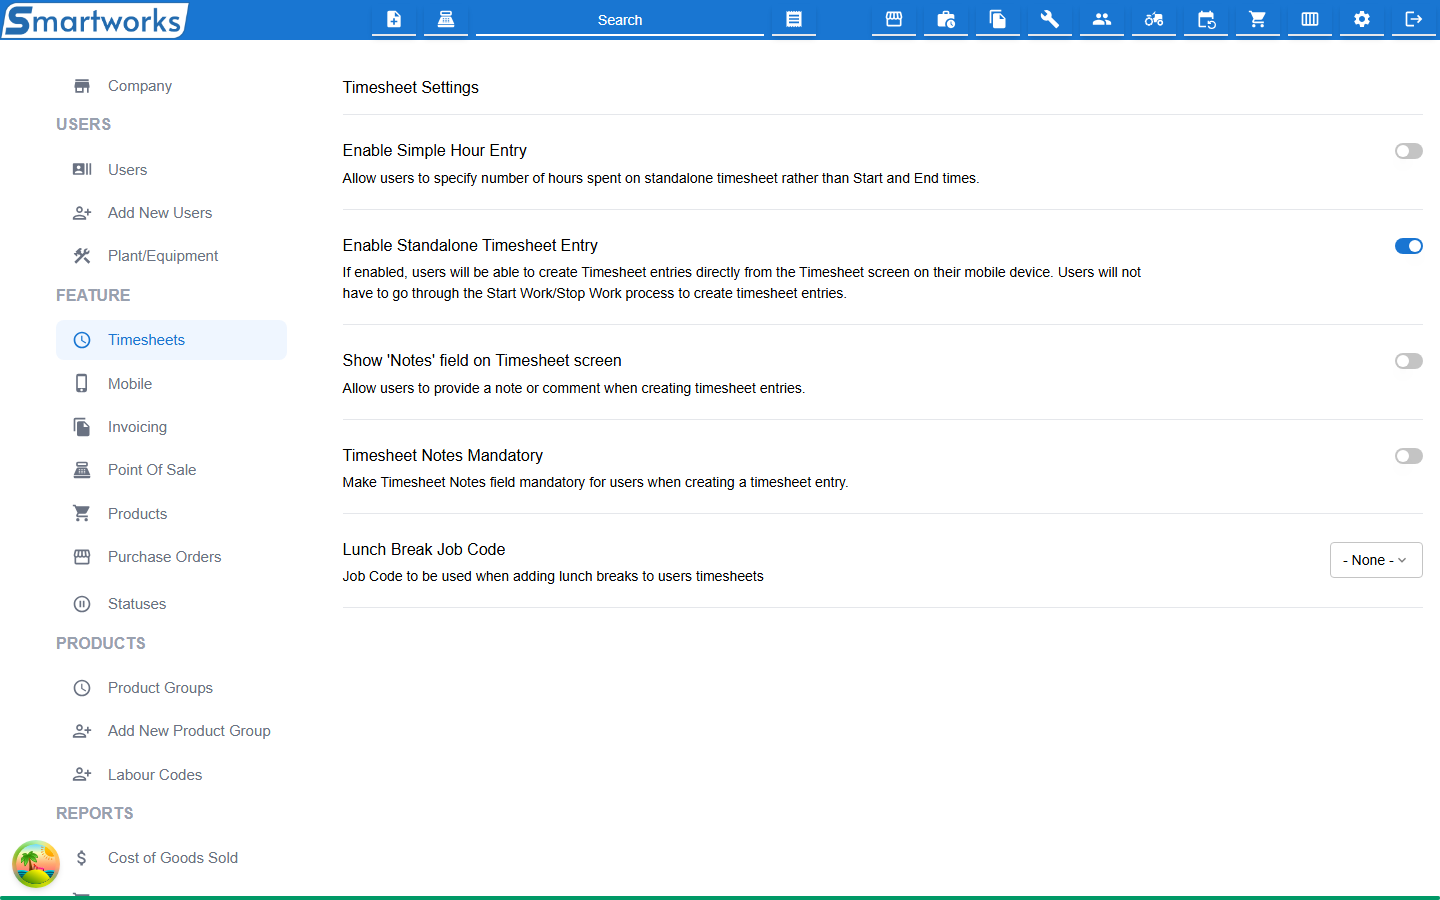Toggle Show 'Notes' field on Timesheet screen
This screenshot has width=1440, height=900.
point(1409,361)
